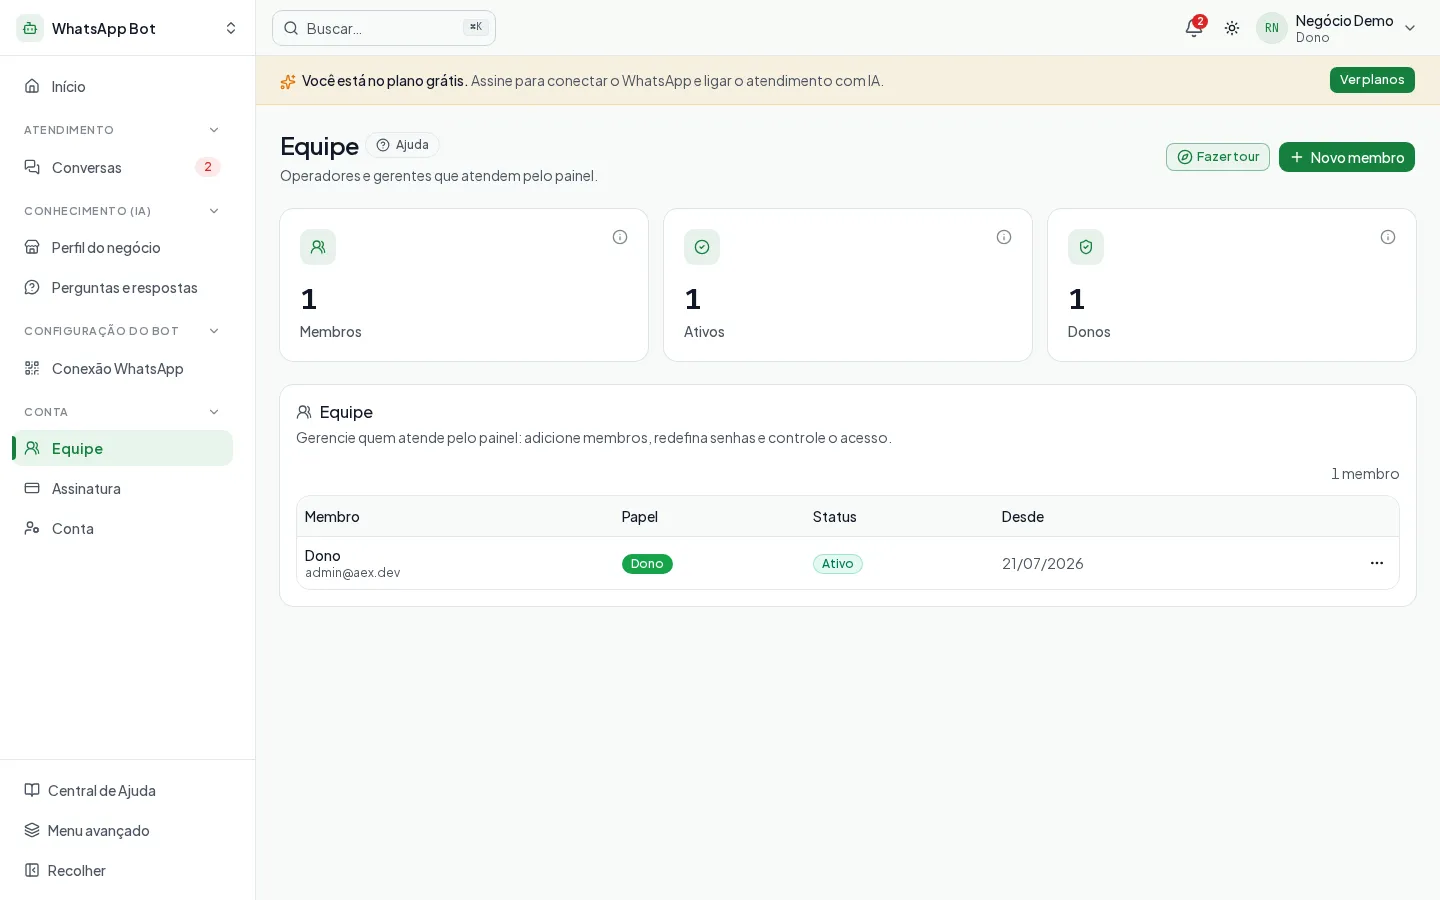The width and height of the screenshot is (1440, 900).
Task: Click the Ajuda help chip
Action: tap(402, 145)
